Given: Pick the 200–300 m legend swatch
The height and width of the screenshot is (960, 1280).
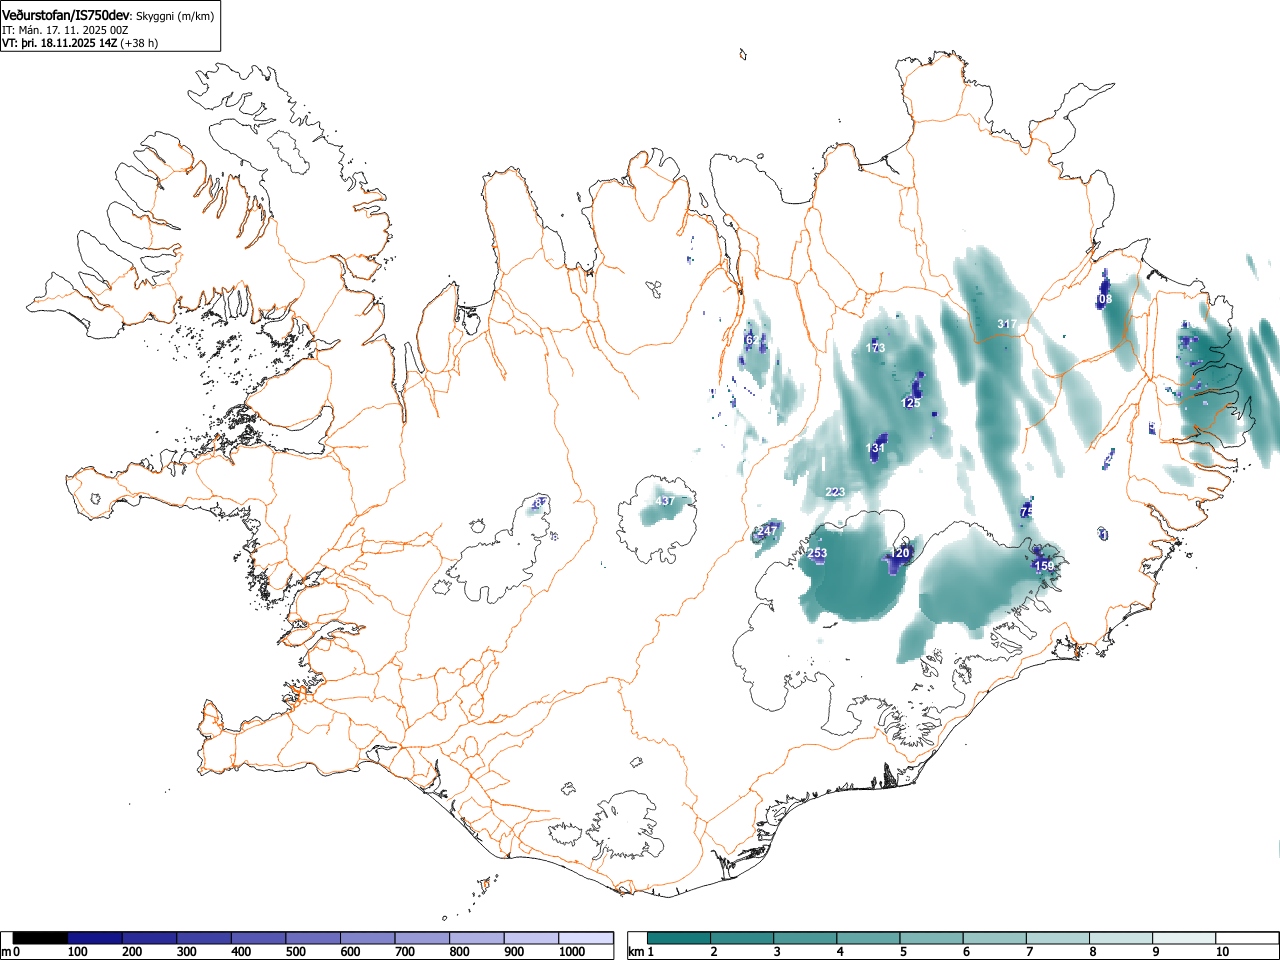Looking at the screenshot, I should (x=150, y=938).
